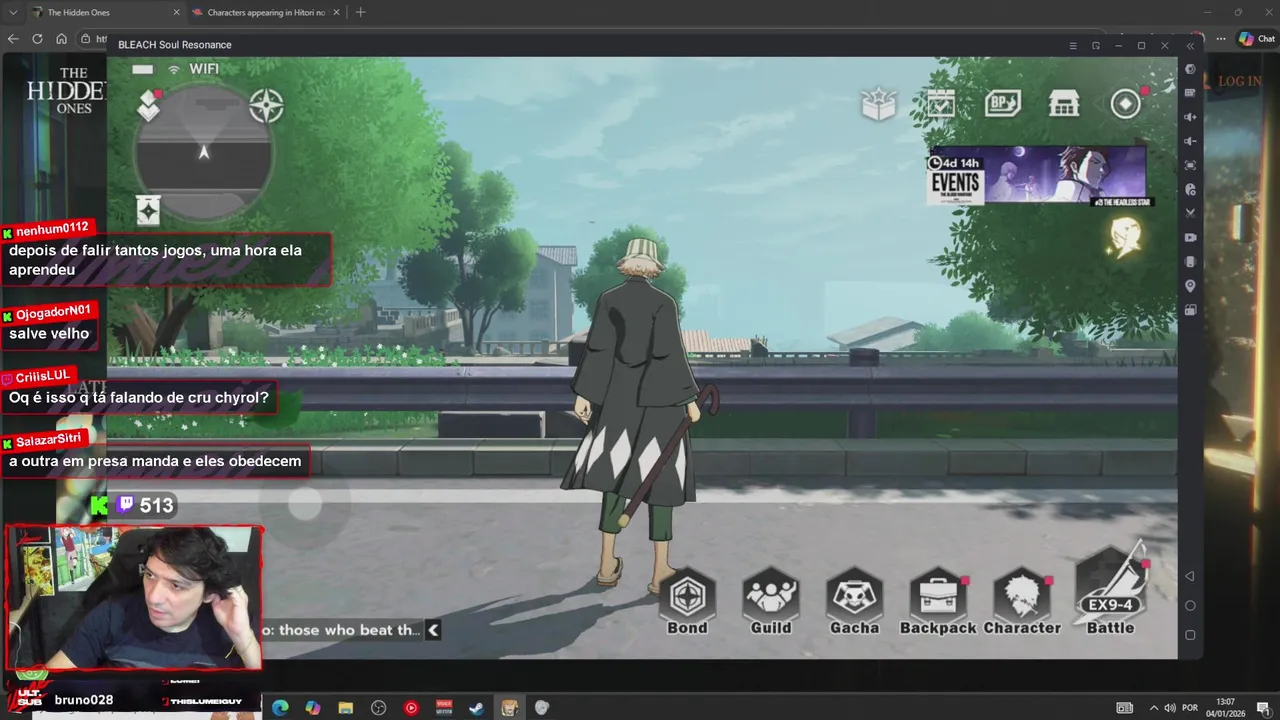Open browser tab search dropdown
Screen dimensions: 1280x720
point(13,12)
